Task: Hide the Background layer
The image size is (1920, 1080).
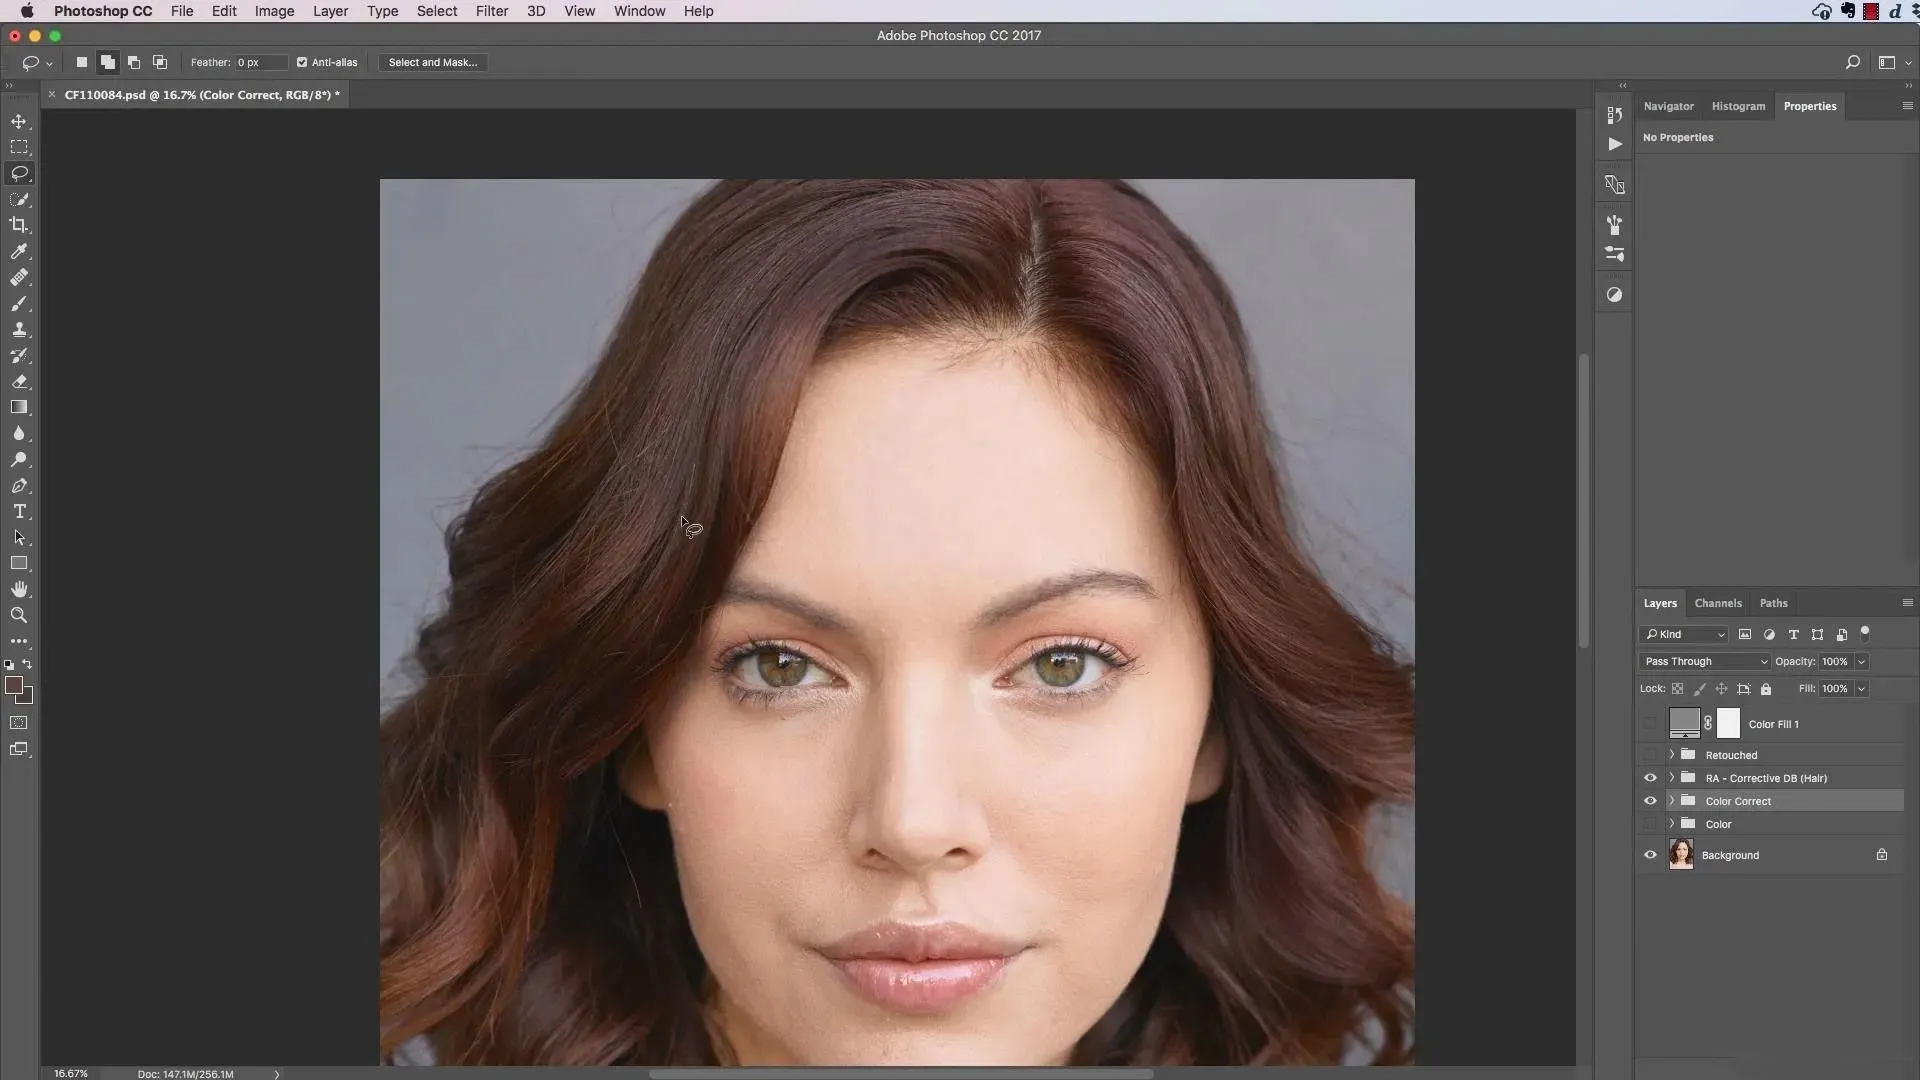Action: click(1650, 855)
